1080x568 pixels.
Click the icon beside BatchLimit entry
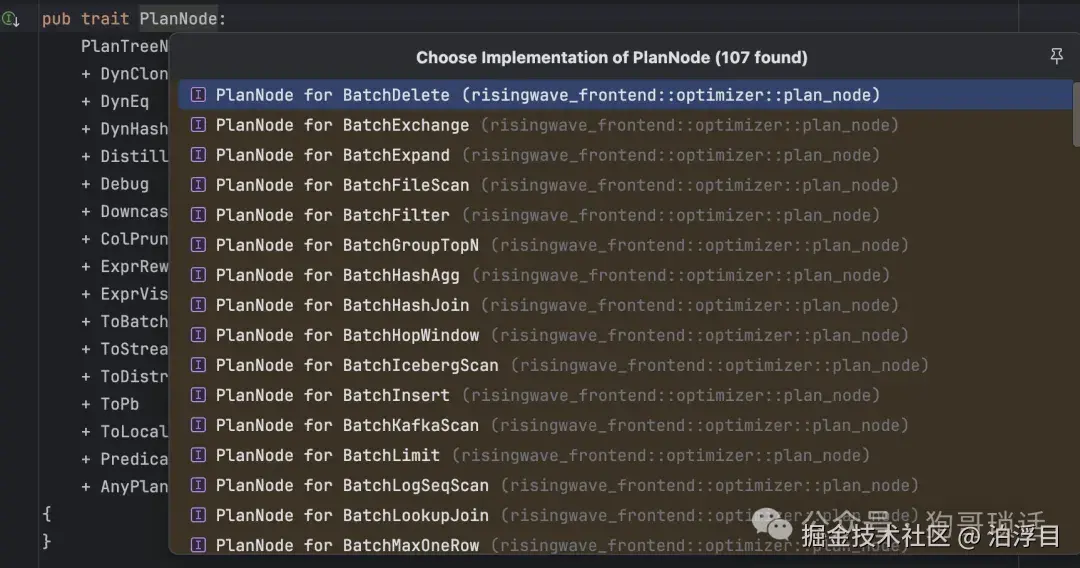(198, 455)
